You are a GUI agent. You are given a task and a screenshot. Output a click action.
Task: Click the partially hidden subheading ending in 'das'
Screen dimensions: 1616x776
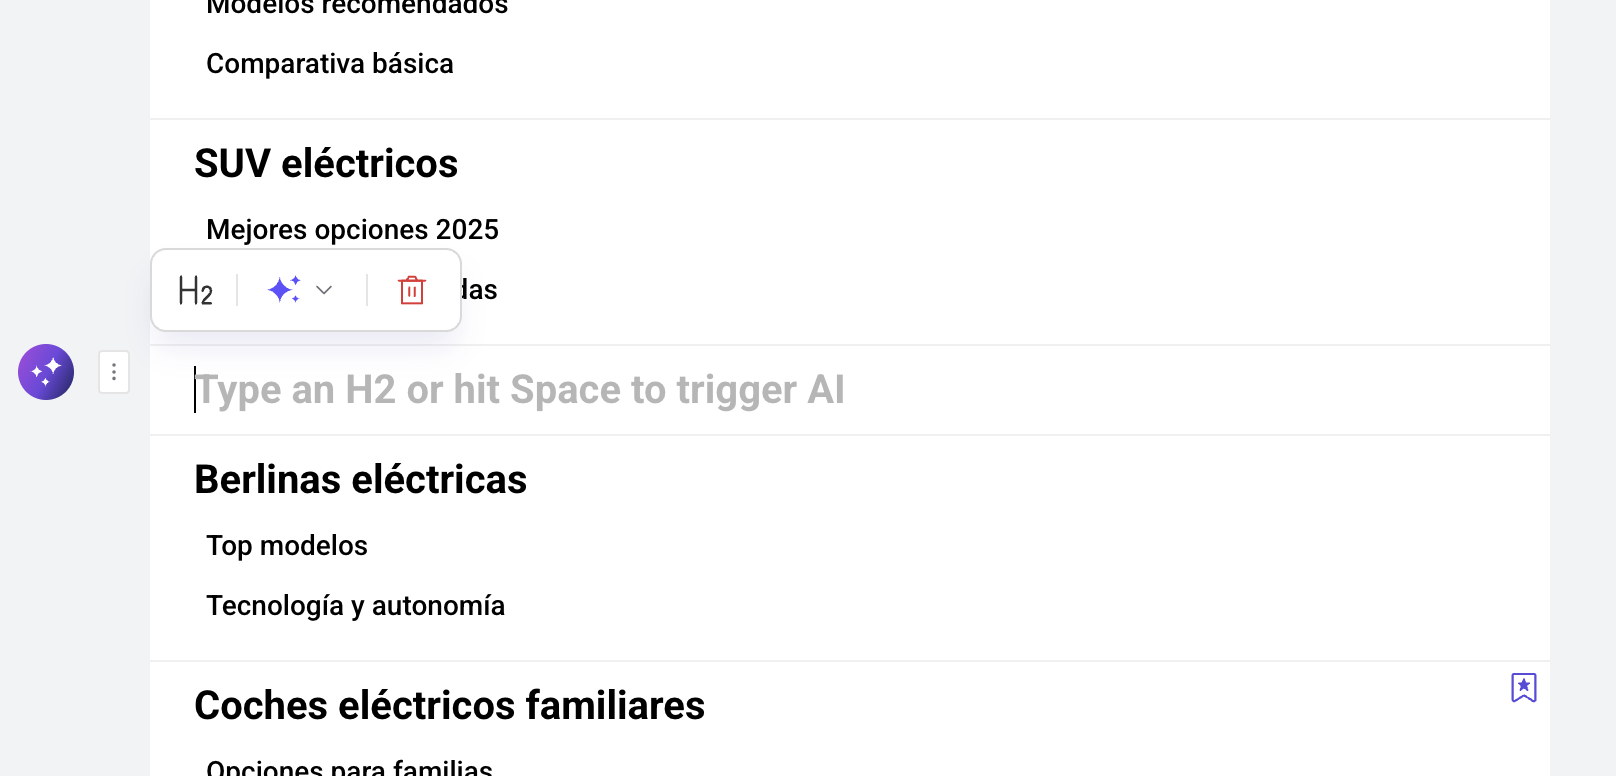480,290
